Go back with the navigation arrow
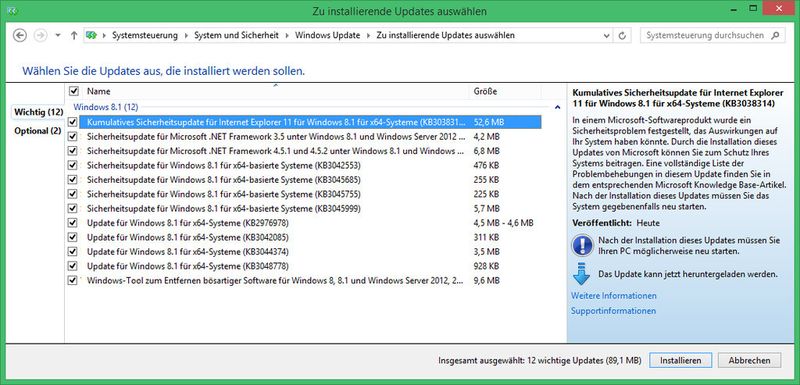800x385 pixels. tap(19, 36)
